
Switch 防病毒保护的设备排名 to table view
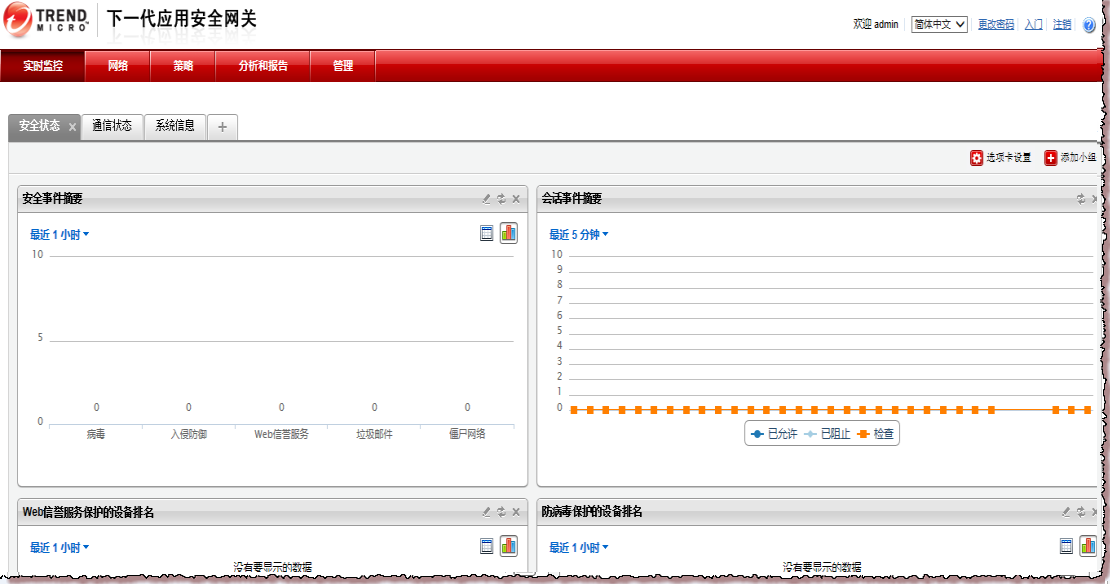coord(1067,545)
